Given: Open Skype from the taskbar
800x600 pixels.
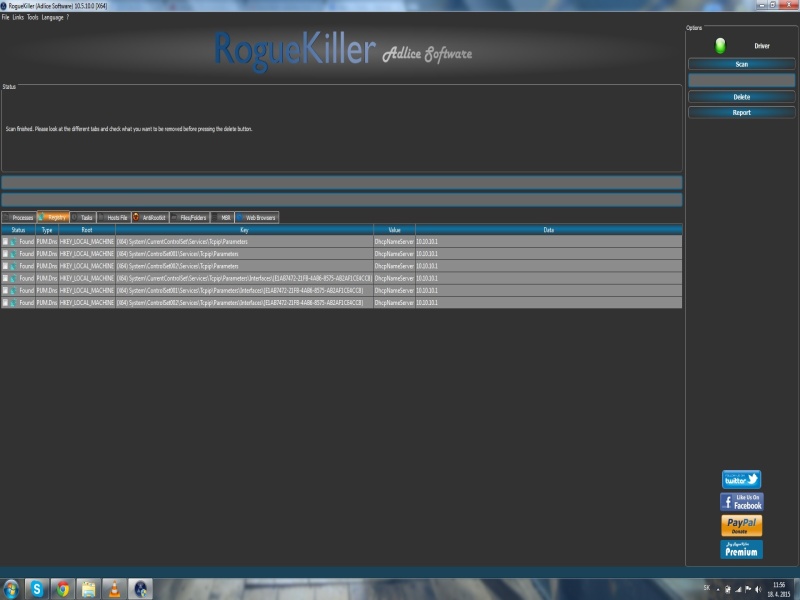Looking at the screenshot, I should [38, 589].
